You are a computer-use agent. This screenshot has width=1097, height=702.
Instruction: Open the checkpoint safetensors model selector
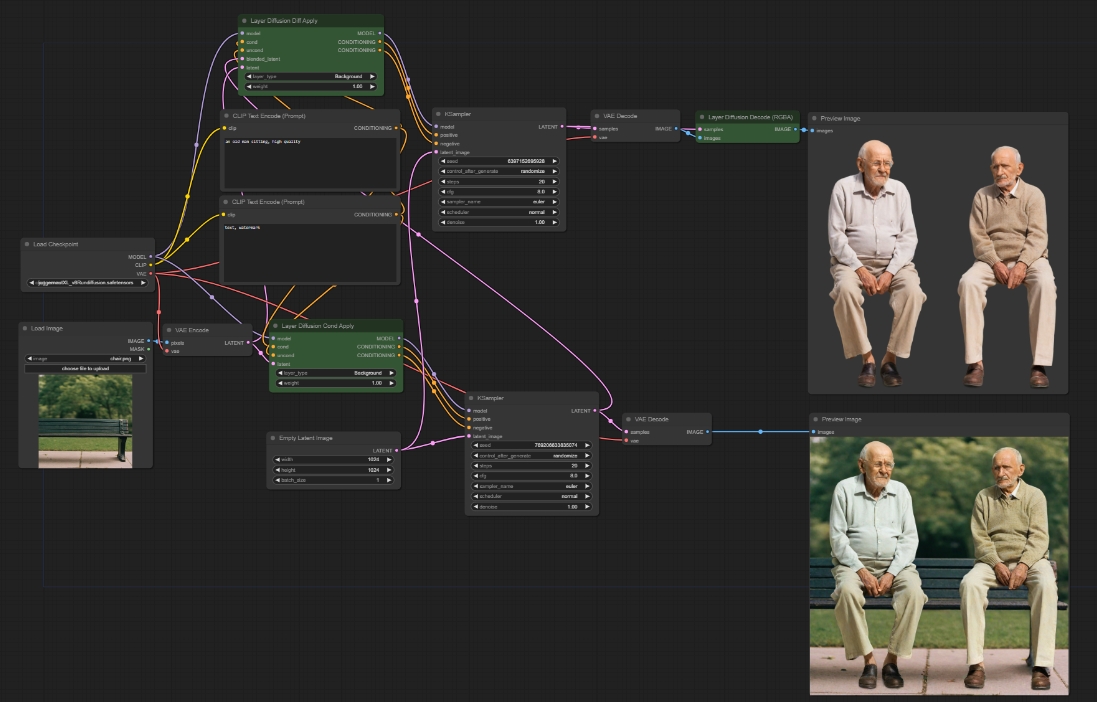click(87, 283)
